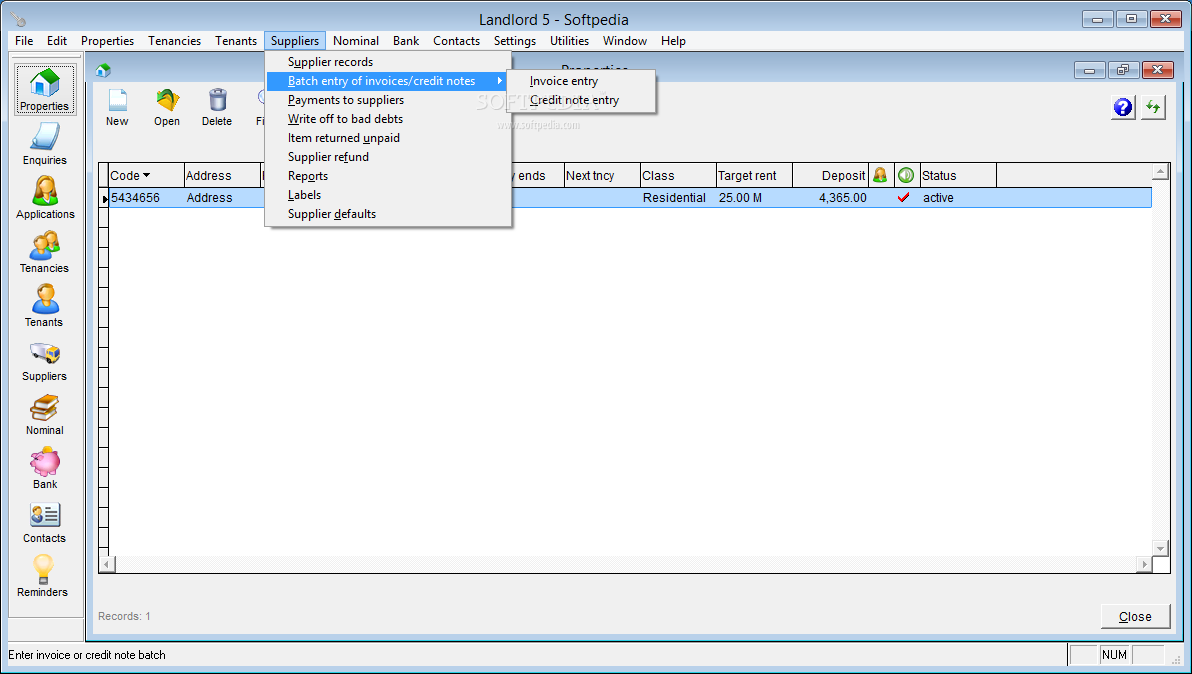The image size is (1192, 674).
Task: Expand the Batch entry submenu arrow
Action: [x=499, y=81]
